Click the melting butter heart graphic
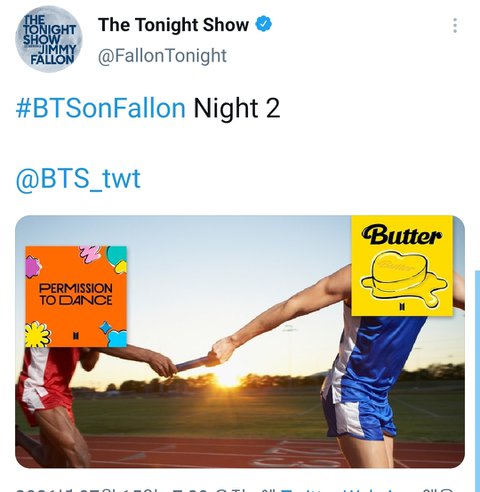The width and height of the screenshot is (480, 492). [404, 279]
